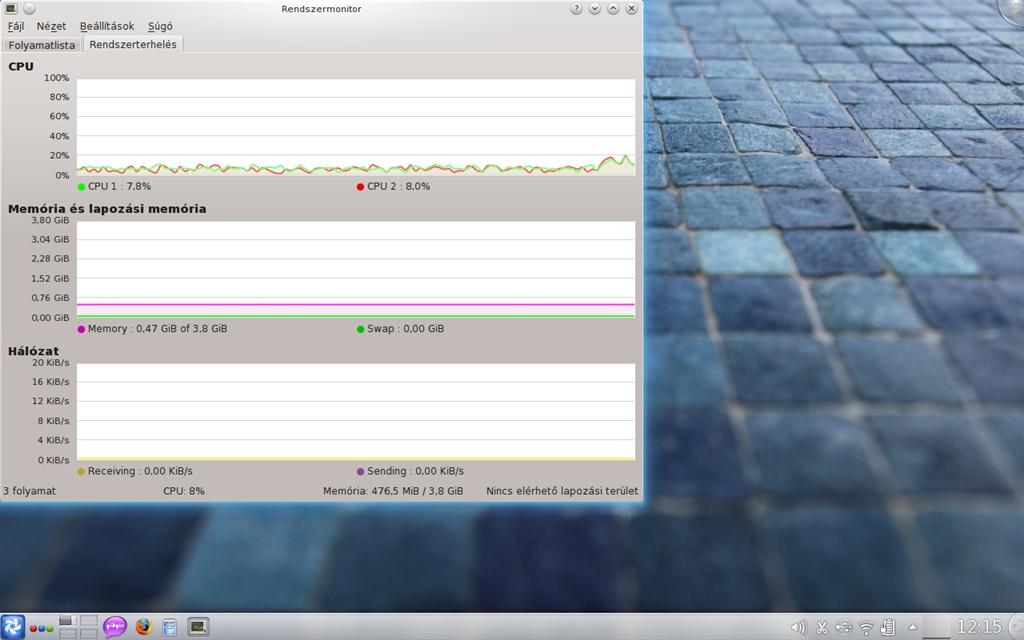This screenshot has height=640, width=1024.
Task: Click the purple Sending legend dot
Action: pyautogui.click(x=360, y=472)
